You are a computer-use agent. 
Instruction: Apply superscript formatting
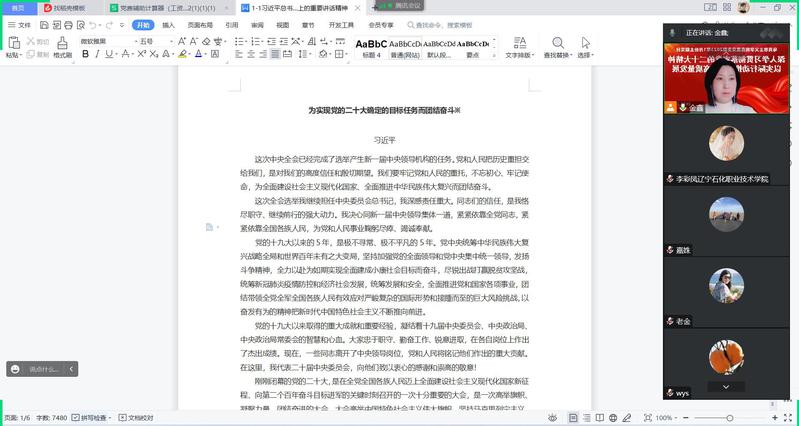[142, 54]
